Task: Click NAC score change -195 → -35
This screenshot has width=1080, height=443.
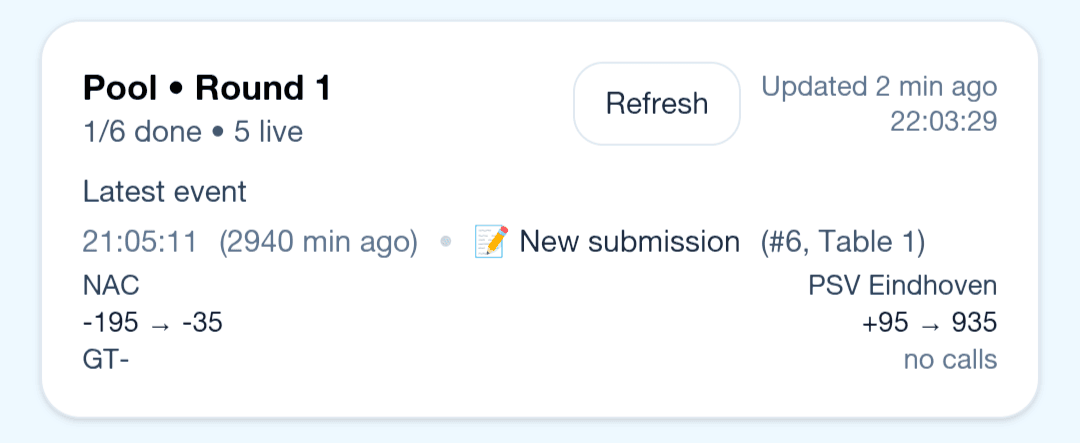Action: pos(153,324)
